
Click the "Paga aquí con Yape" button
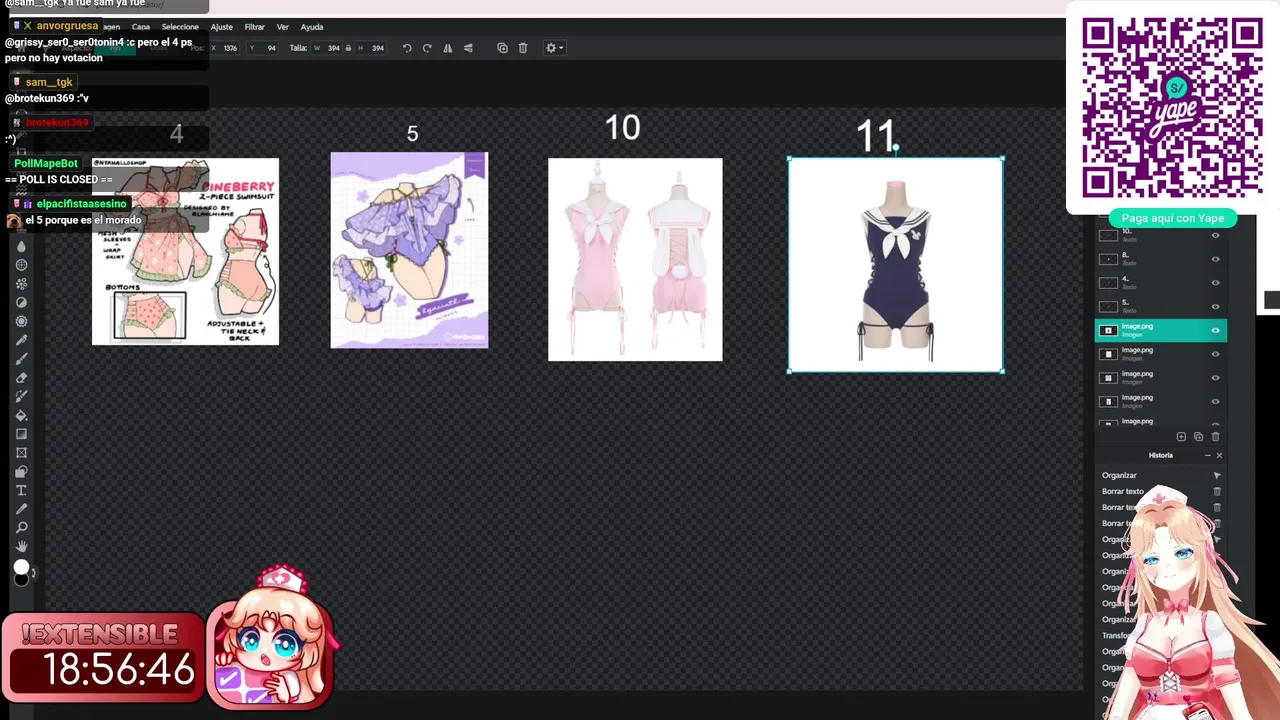[x=1173, y=218]
